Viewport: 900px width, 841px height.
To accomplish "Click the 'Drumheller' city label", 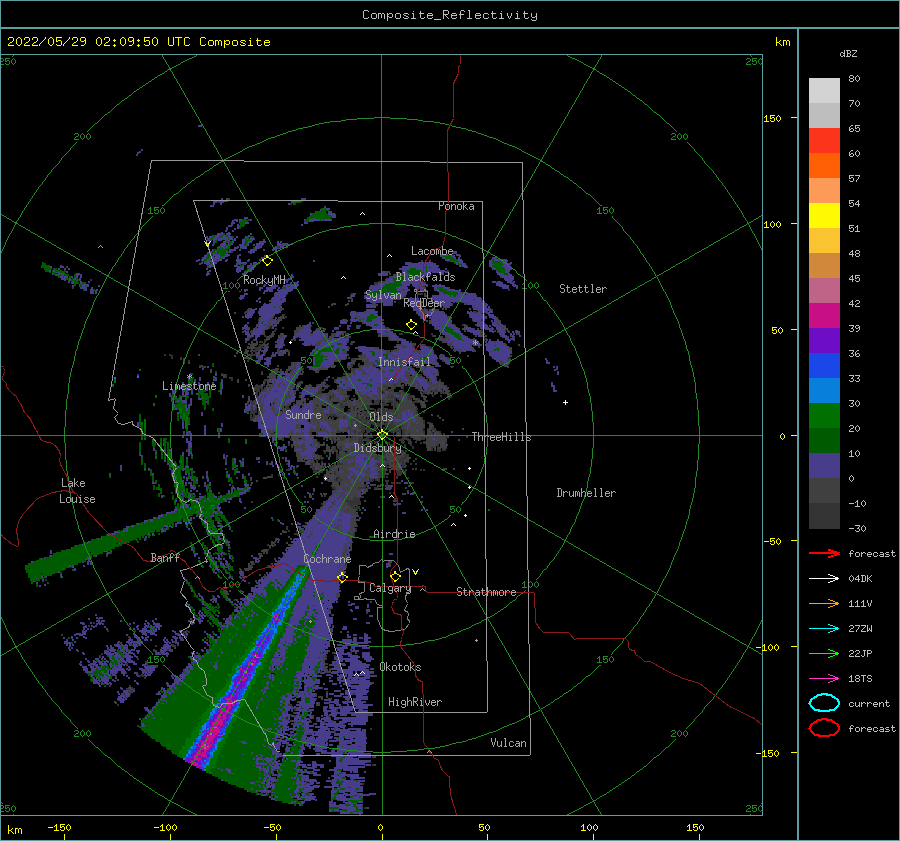I will point(586,493).
